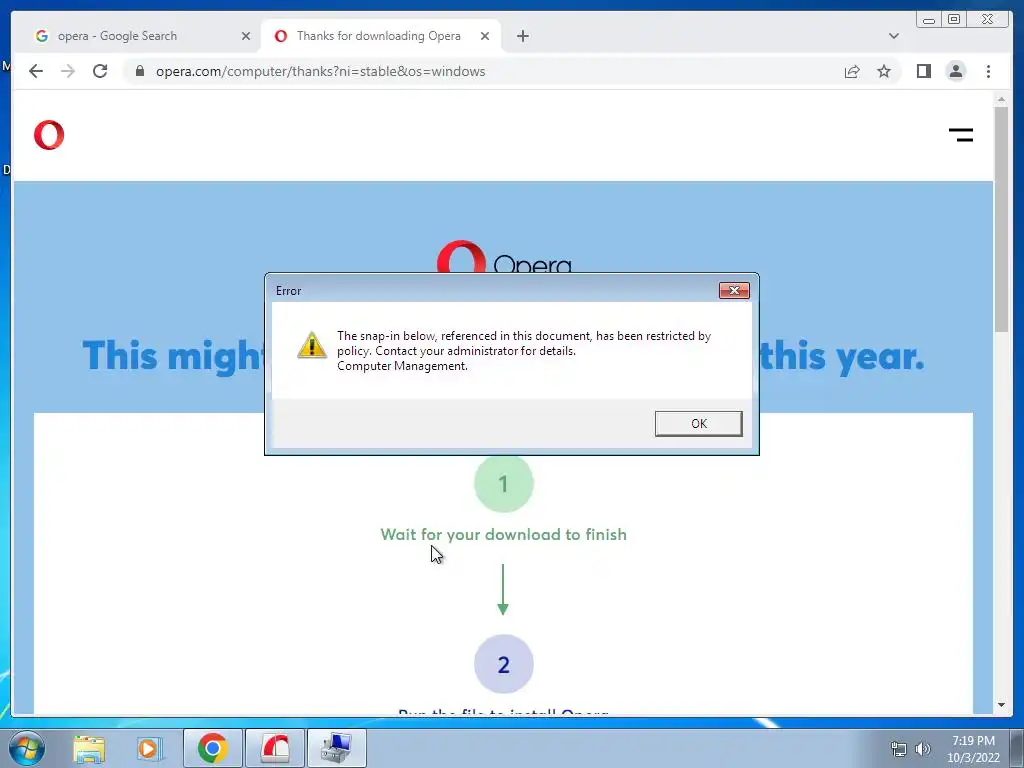The width and height of the screenshot is (1024, 768).
Task: Click volume speaker icon in tray
Action: coord(923,749)
